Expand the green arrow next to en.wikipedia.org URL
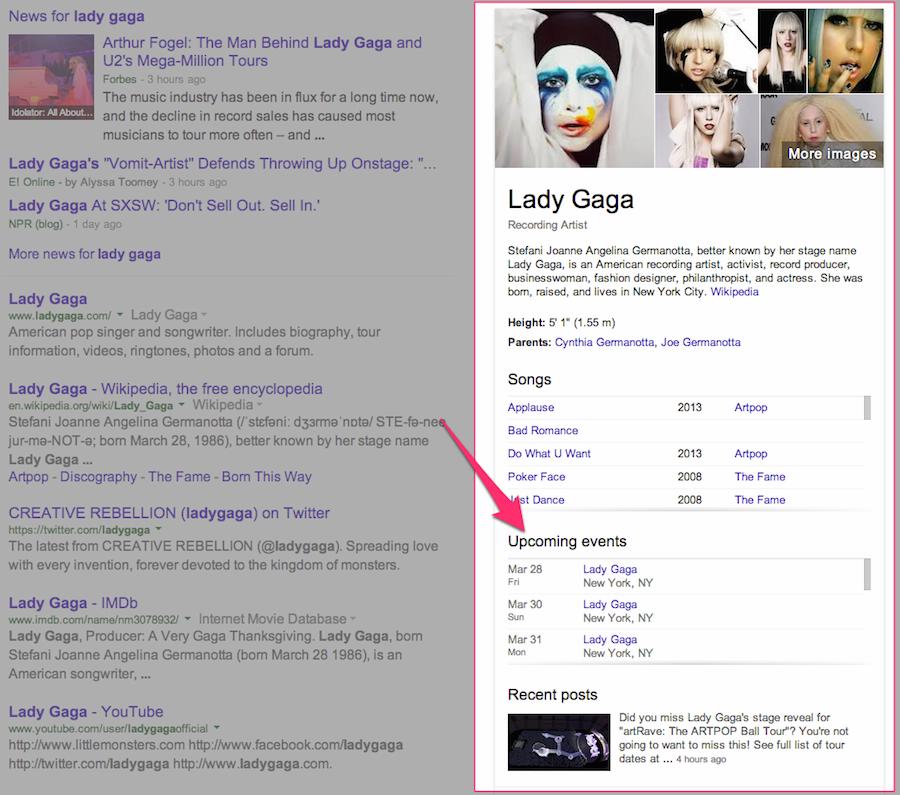Screen dimensions: 900x795 click(181, 406)
